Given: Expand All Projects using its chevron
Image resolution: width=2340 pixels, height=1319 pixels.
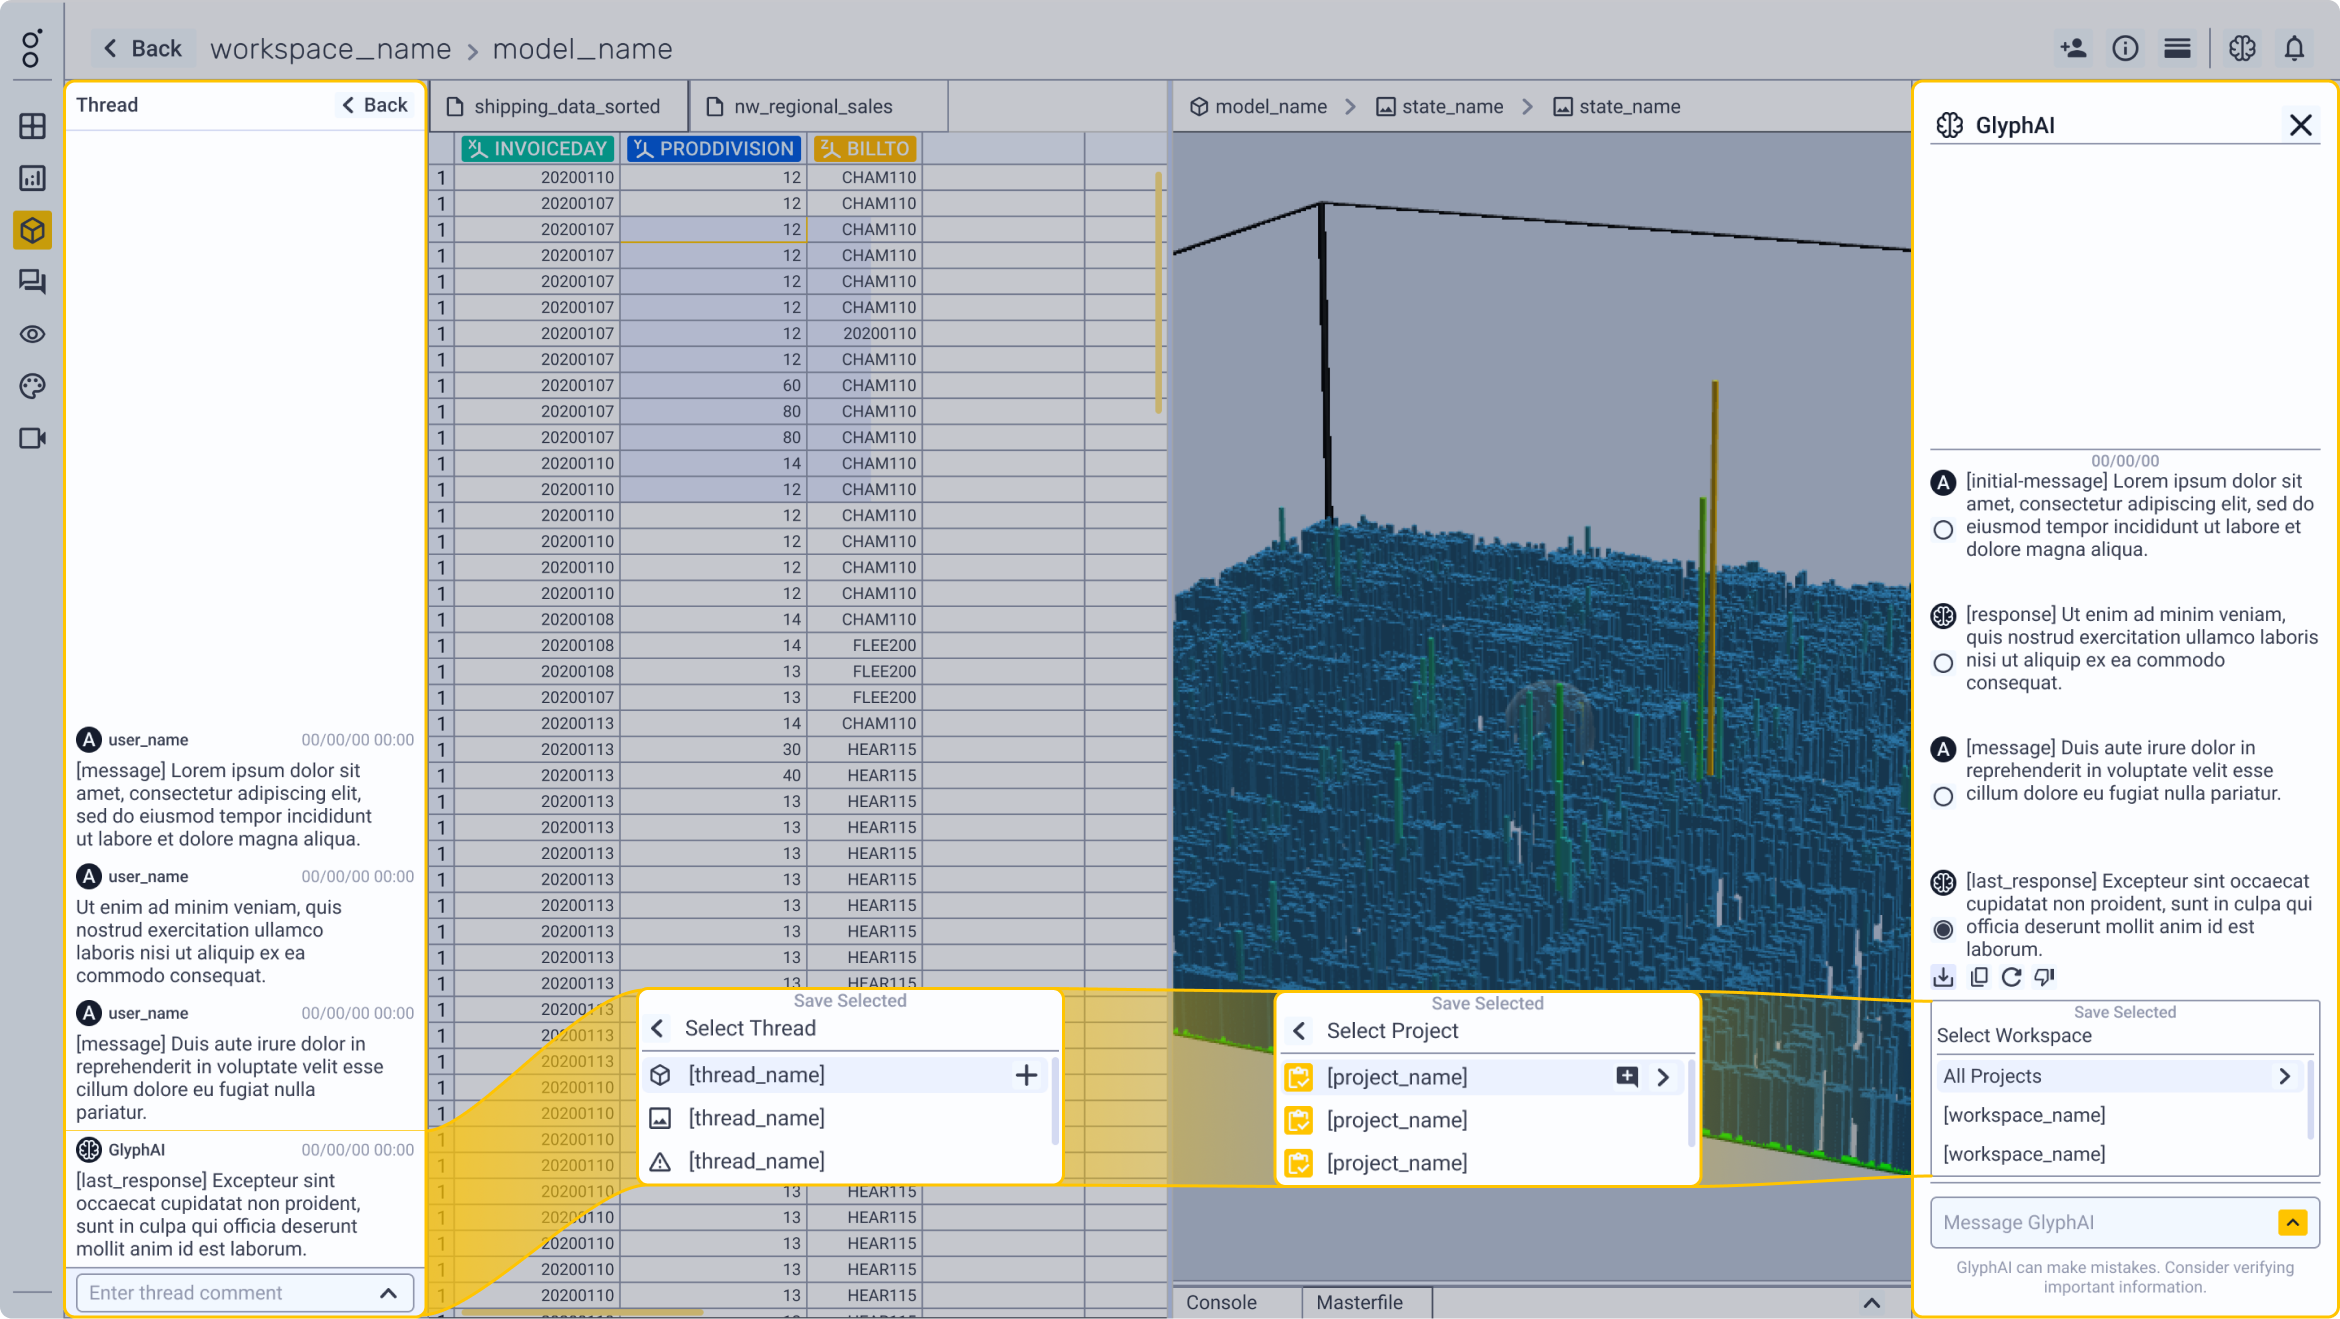Looking at the screenshot, I should pos(2285,1076).
